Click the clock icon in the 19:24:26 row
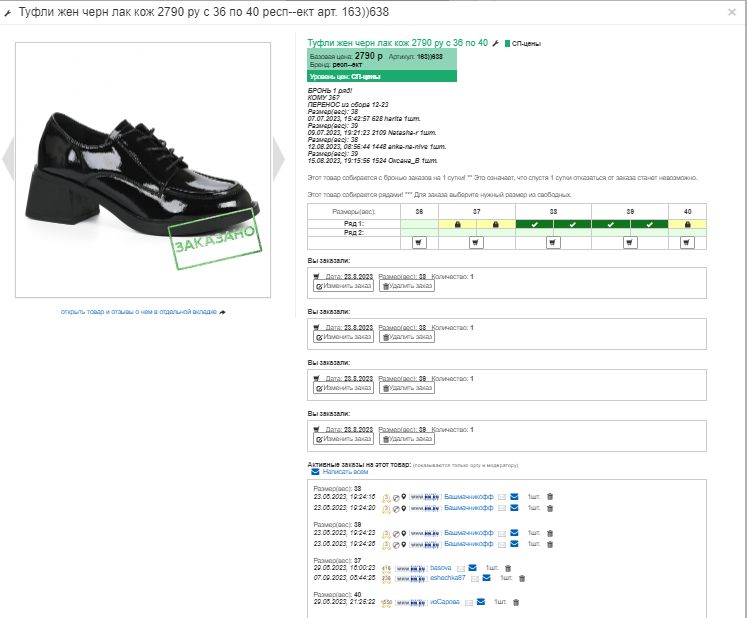 point(396,544)
